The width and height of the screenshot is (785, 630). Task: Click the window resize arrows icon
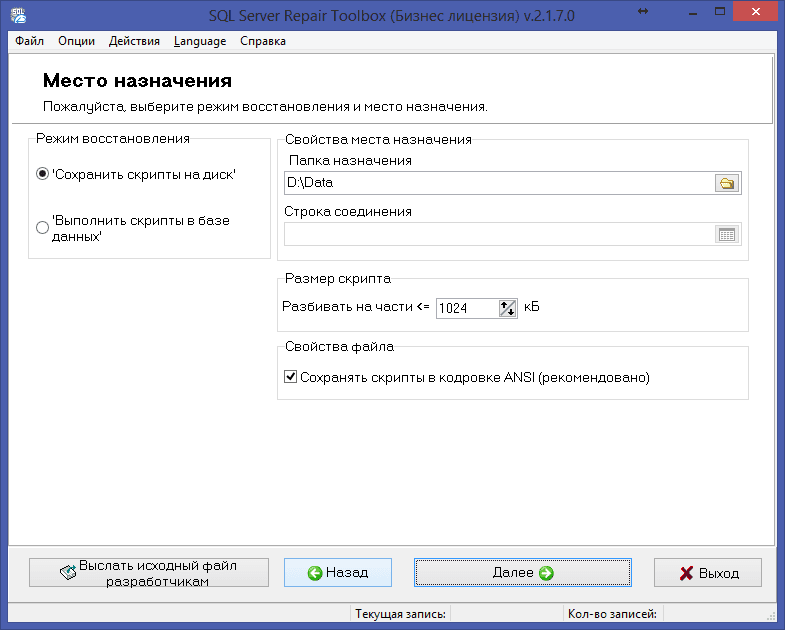point(643,11)
